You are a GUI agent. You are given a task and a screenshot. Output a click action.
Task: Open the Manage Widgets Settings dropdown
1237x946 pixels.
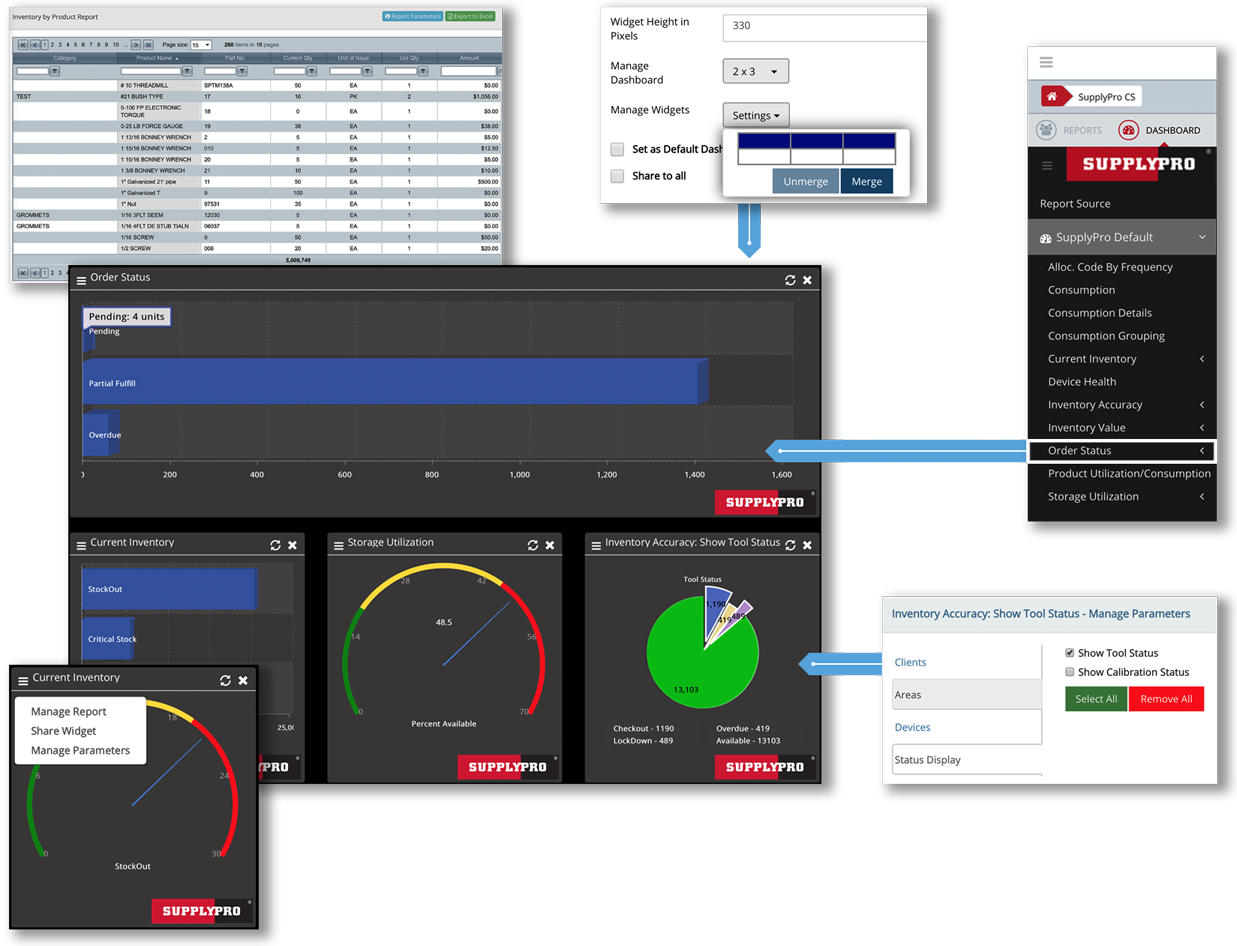(755, 115)
